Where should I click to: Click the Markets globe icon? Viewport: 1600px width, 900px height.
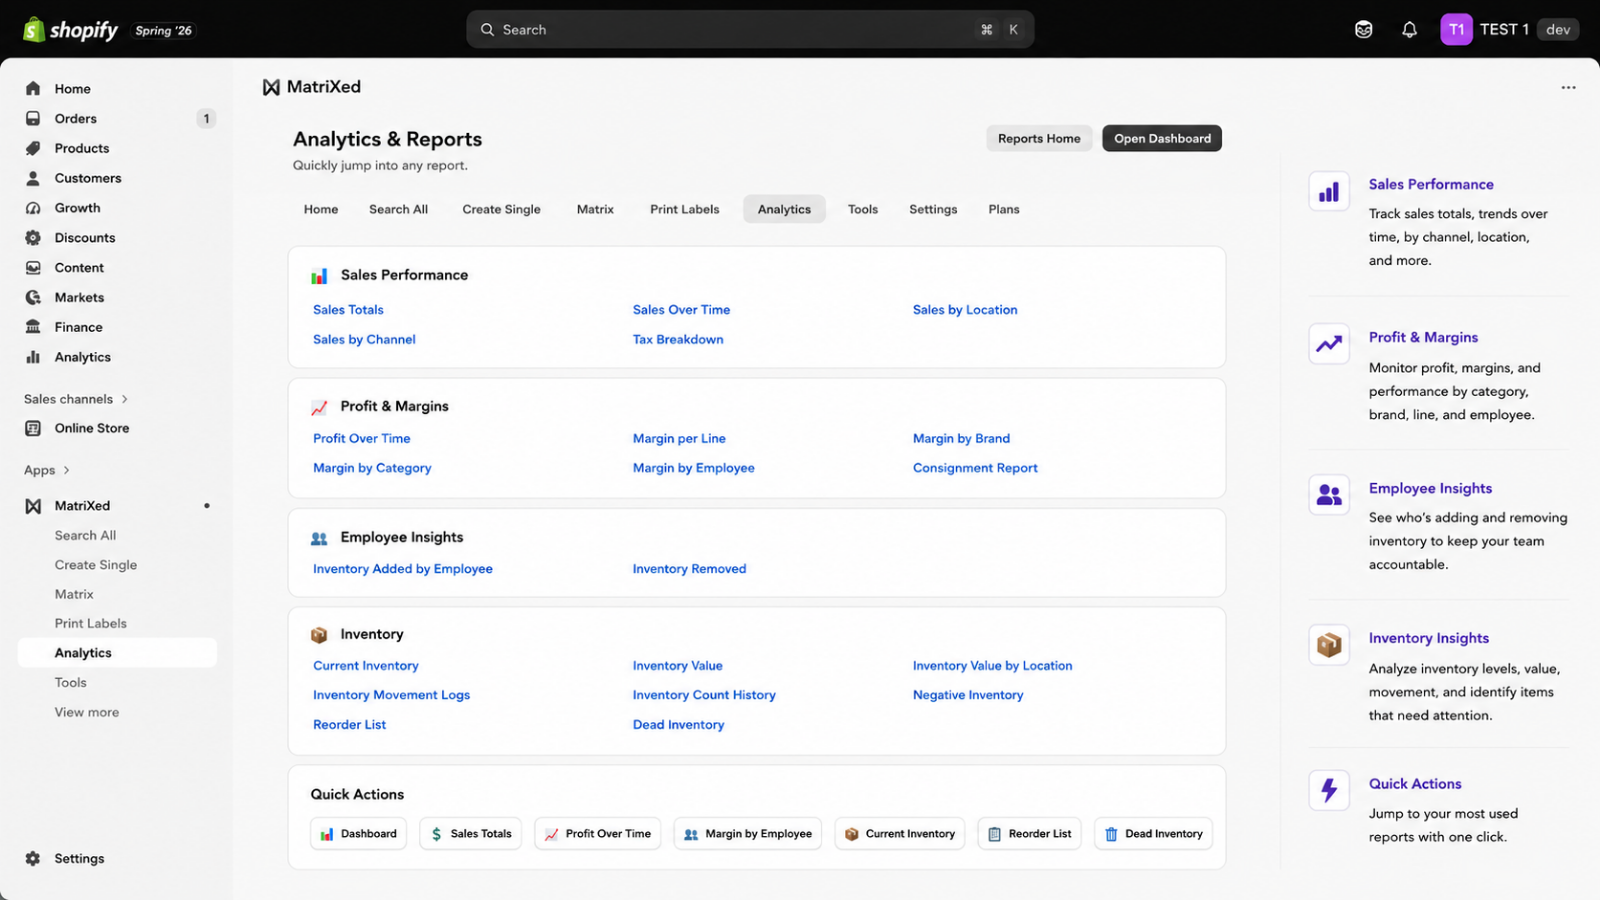33,298
